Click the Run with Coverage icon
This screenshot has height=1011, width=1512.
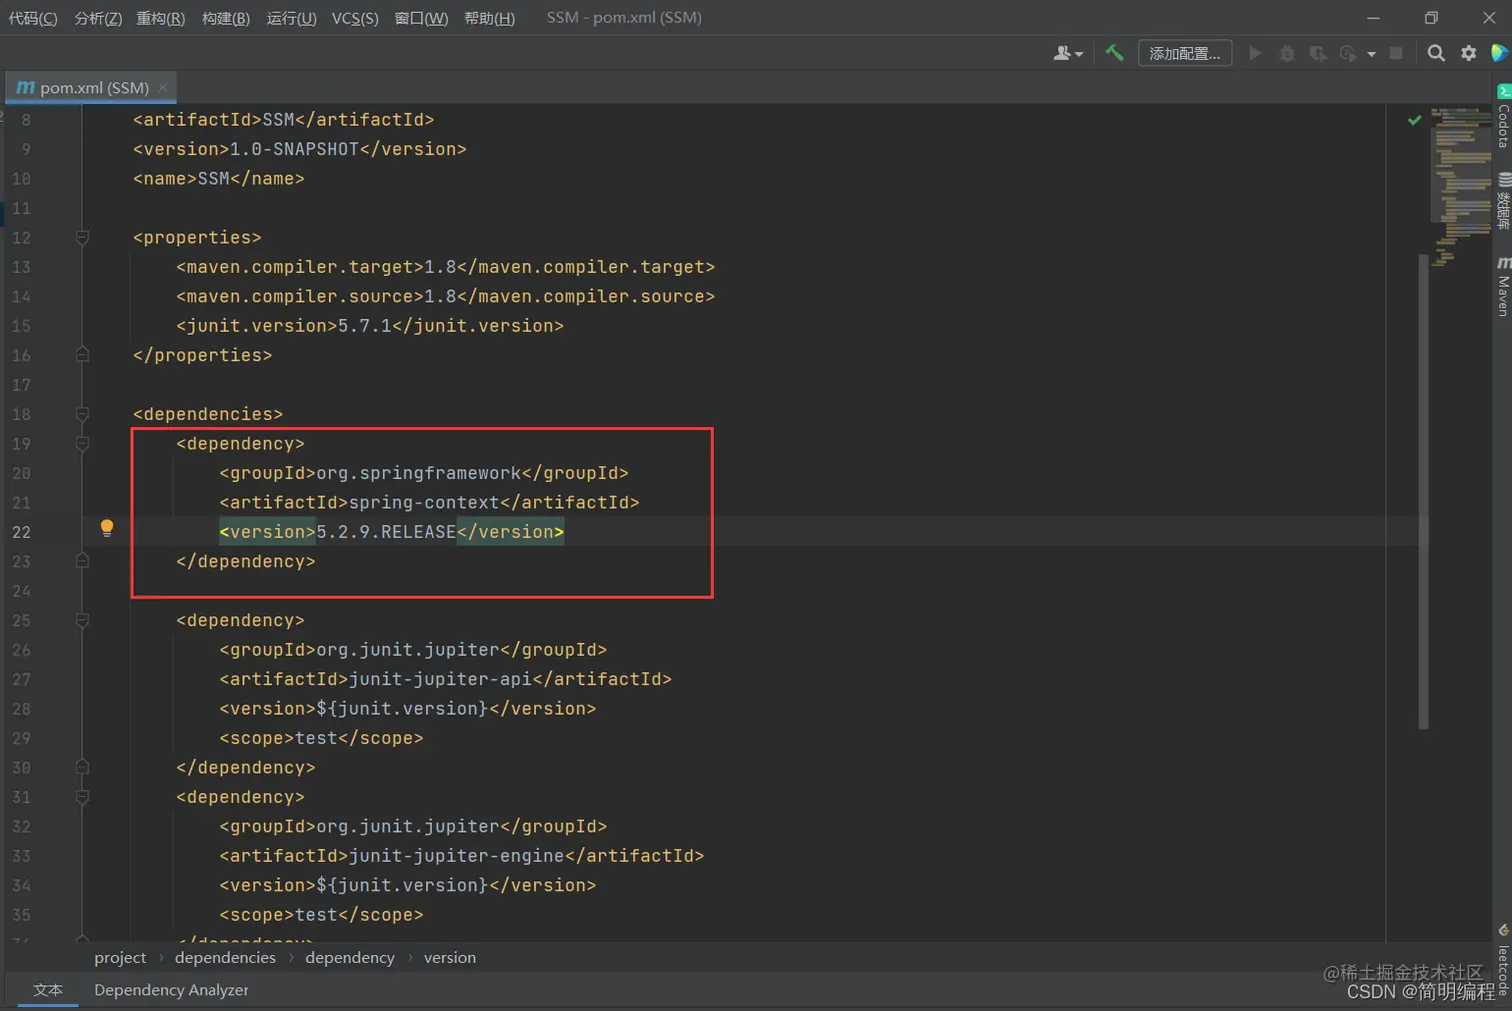point(1318,53)
